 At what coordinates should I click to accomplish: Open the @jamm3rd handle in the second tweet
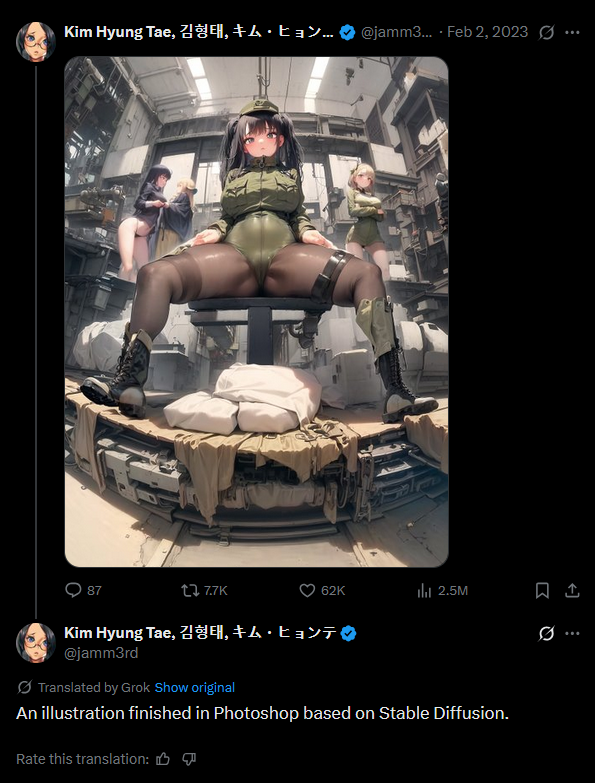[101, 653]
